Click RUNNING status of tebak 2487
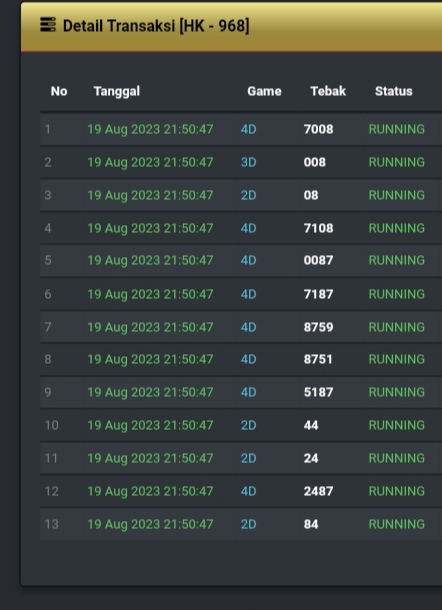The height and width of the screenshot is (610, 442). (x=396, y=491)
